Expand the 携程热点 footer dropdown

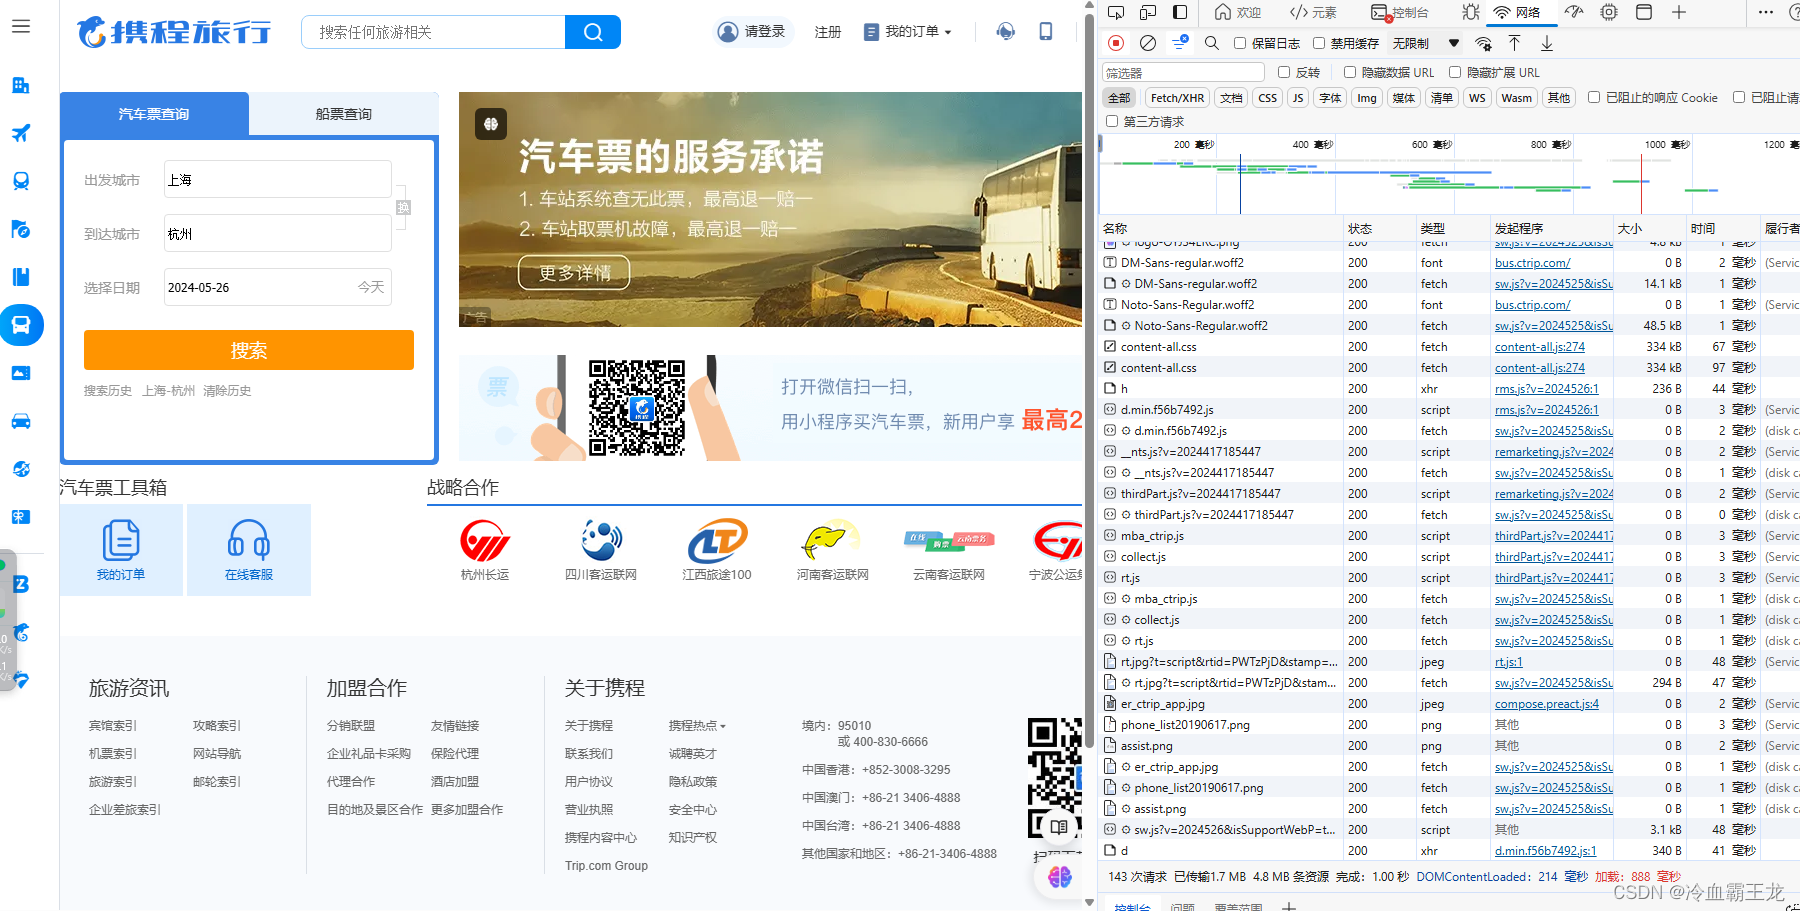[x=697, y=726]
